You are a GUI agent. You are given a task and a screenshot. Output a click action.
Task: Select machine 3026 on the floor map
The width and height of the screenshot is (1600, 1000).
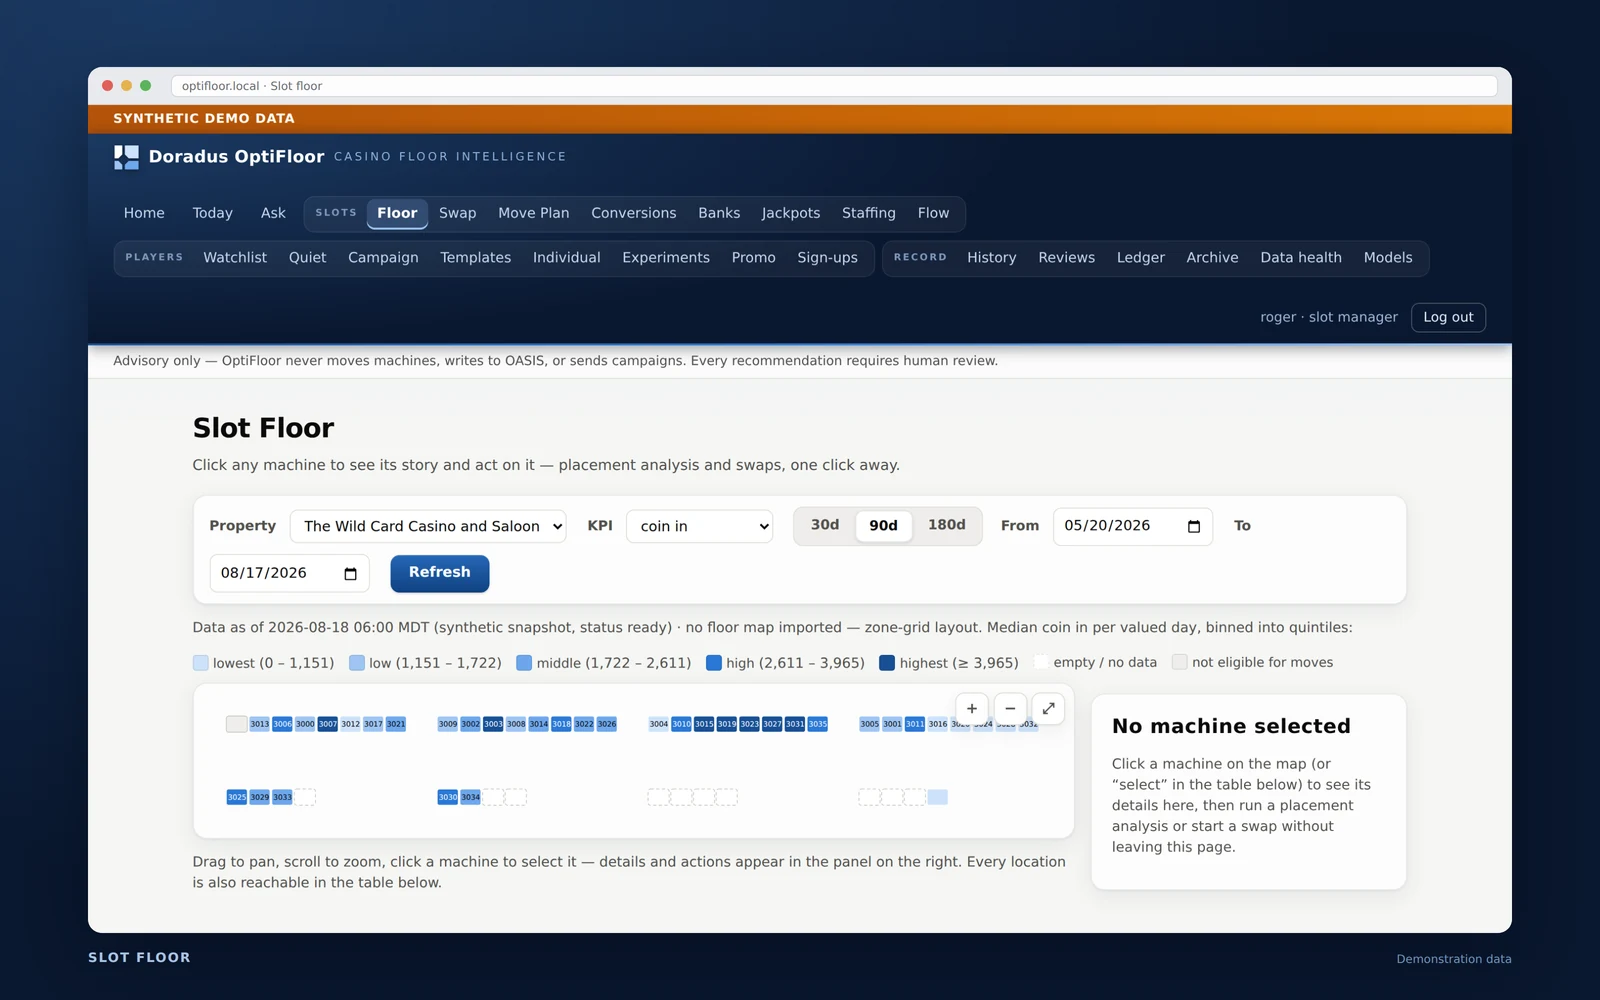point(607,724)
